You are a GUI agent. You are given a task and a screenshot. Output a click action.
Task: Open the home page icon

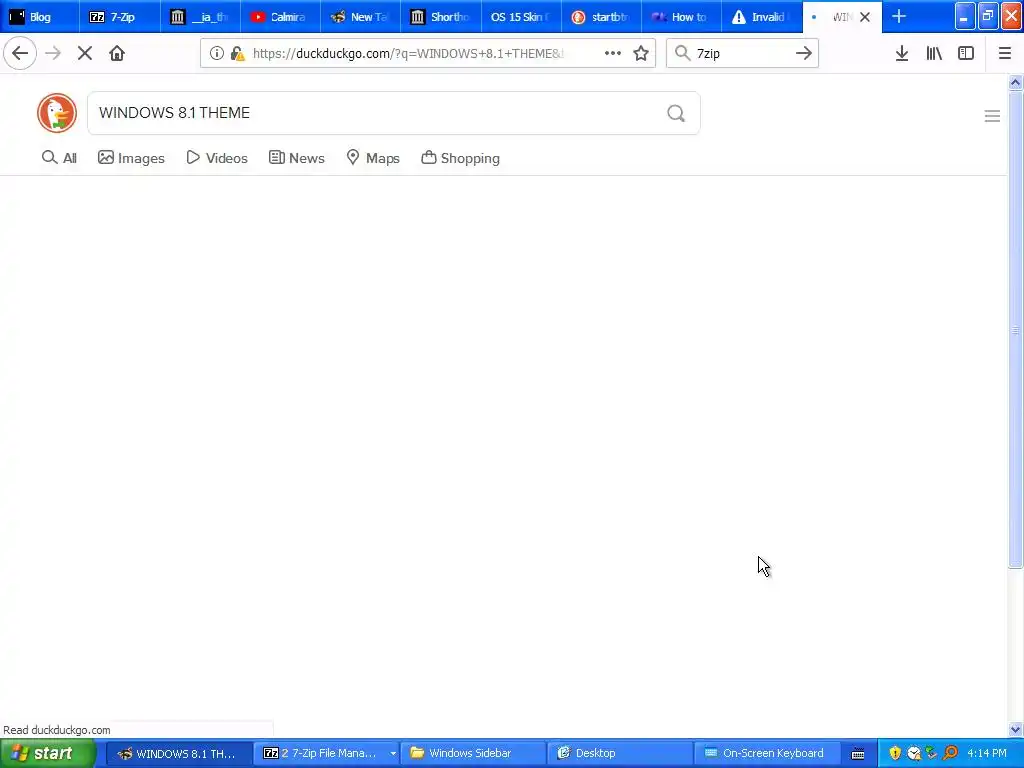pos(117,54)
